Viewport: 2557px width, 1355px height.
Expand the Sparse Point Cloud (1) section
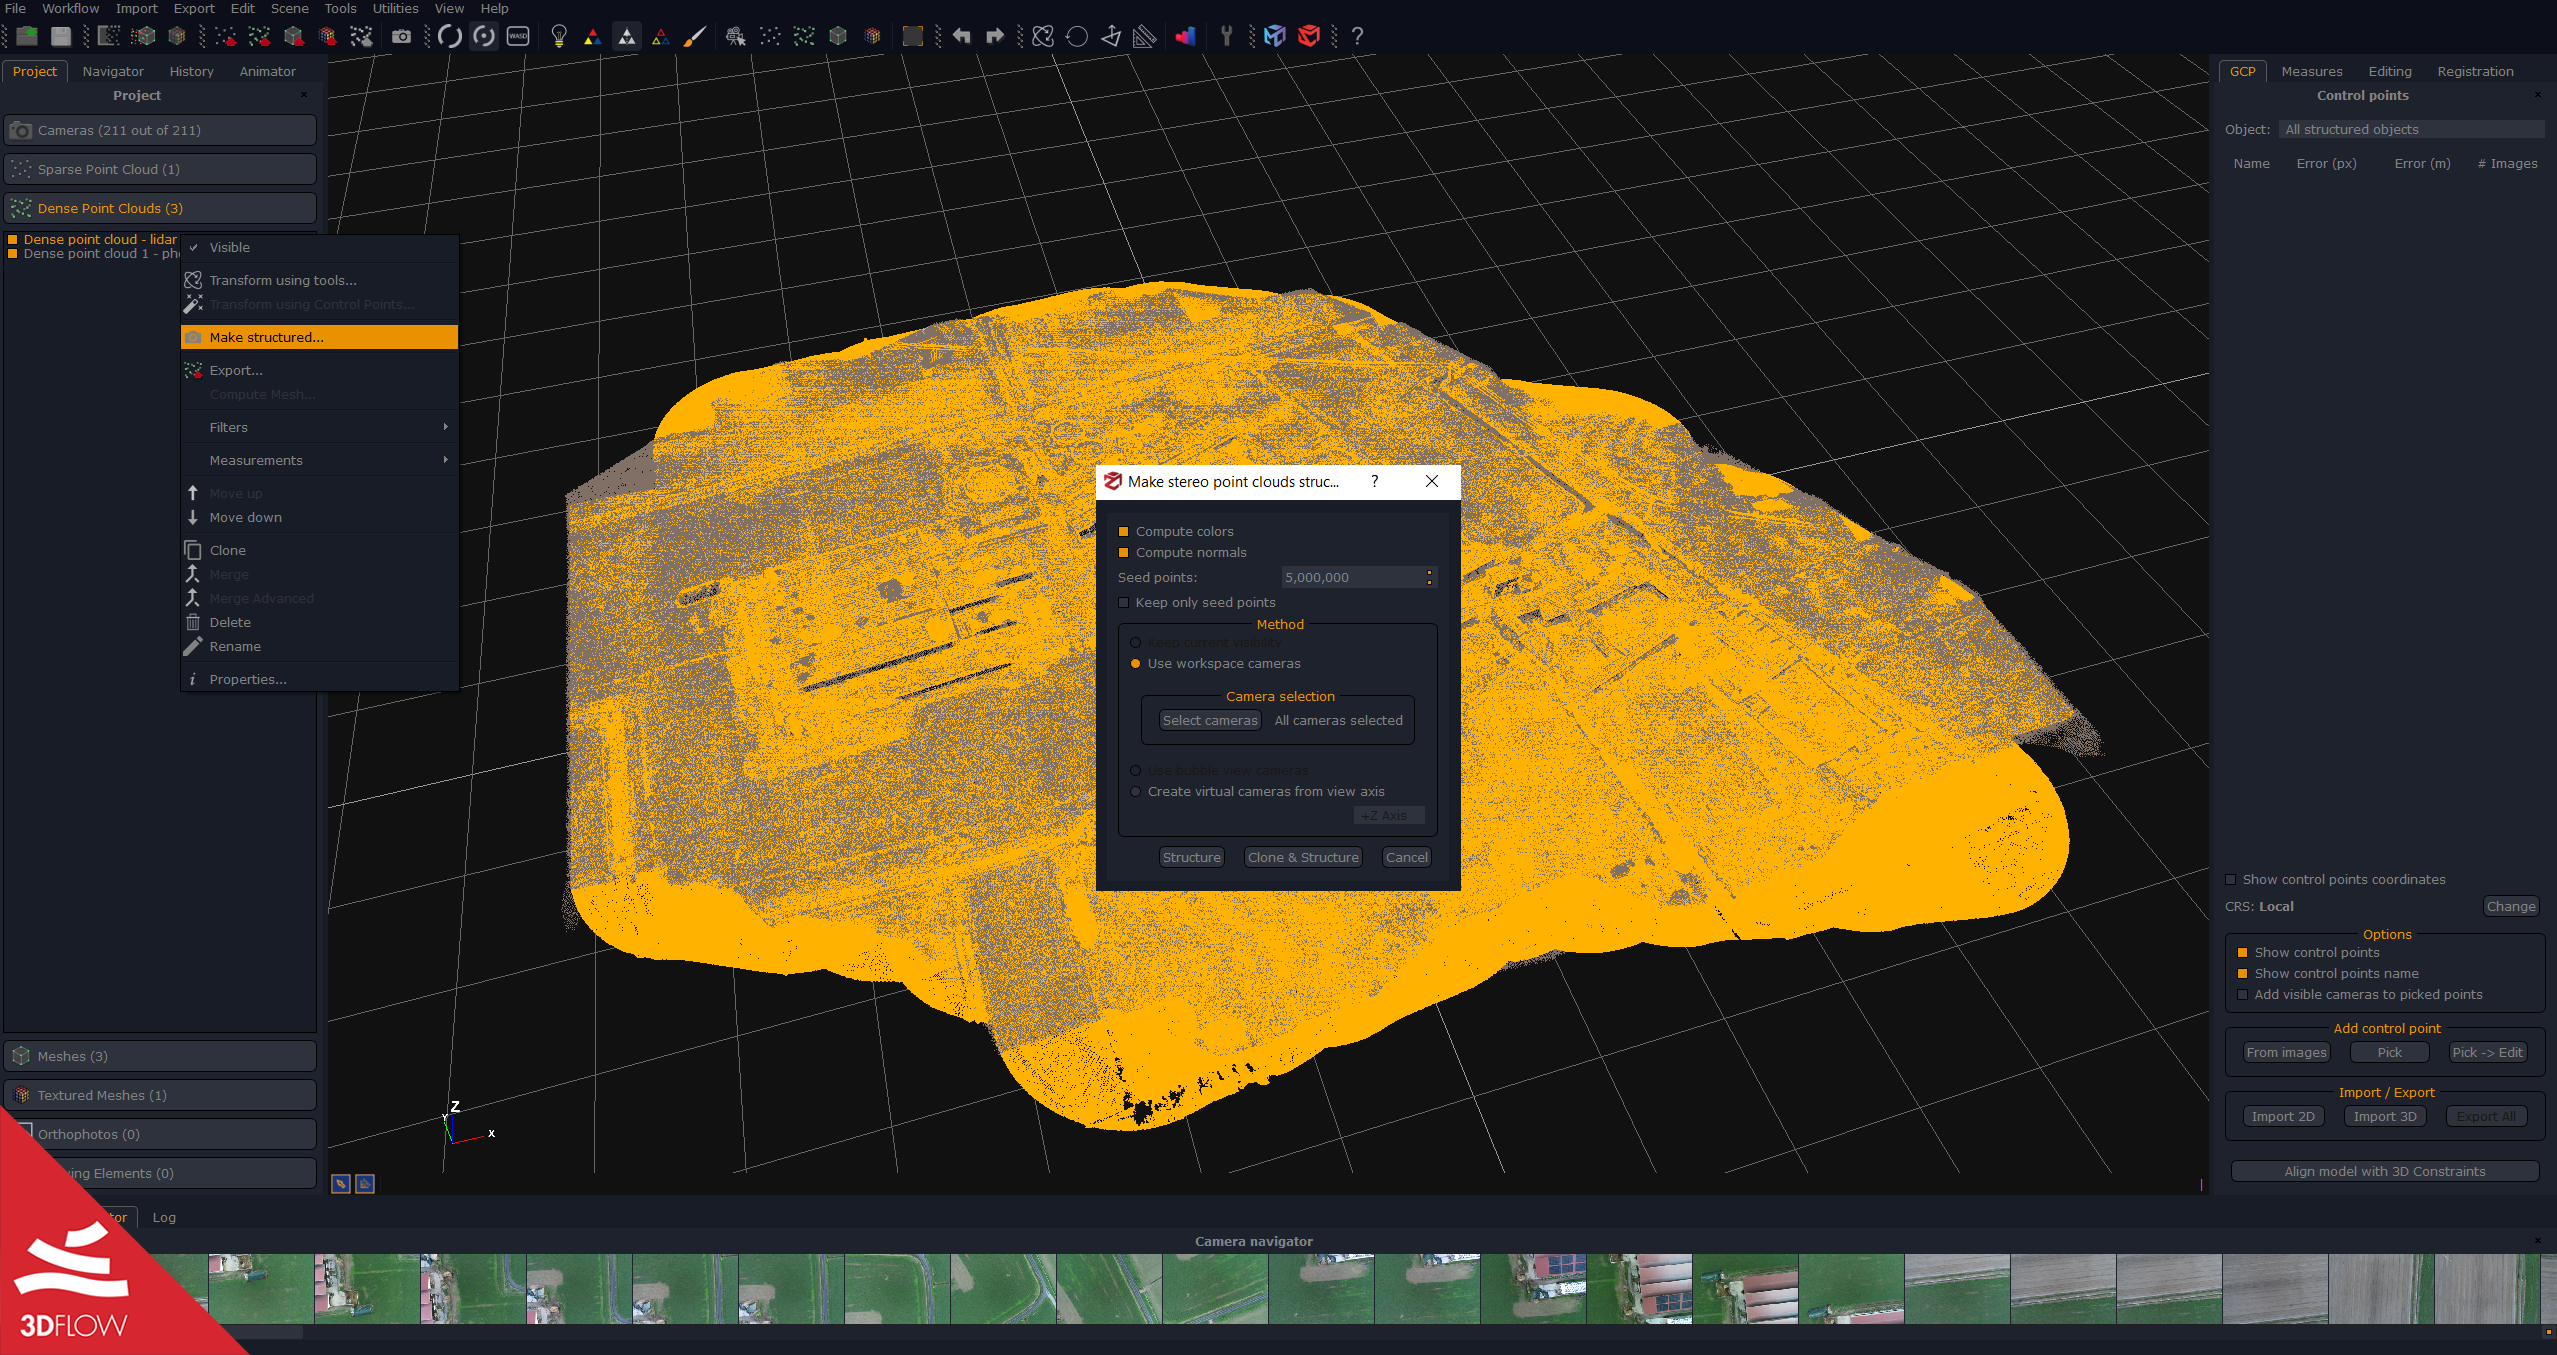(x=160, y=169)
